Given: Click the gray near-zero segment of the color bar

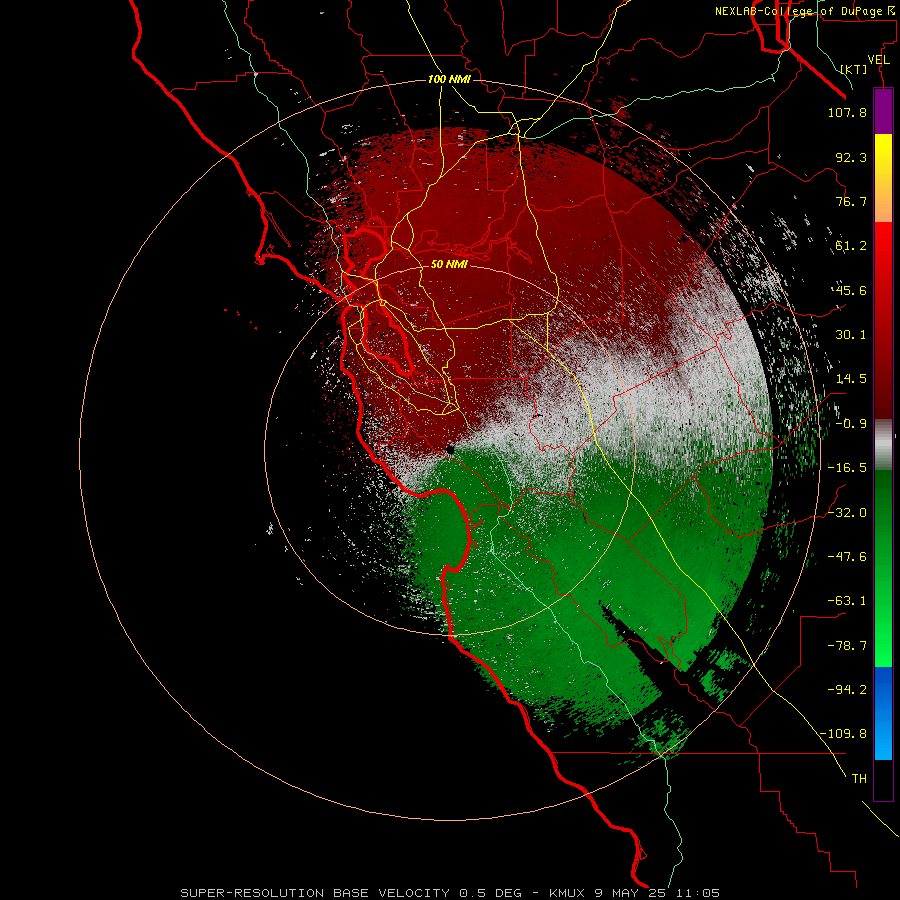Looking at the screenshot, I should click(x=883, y=445).
